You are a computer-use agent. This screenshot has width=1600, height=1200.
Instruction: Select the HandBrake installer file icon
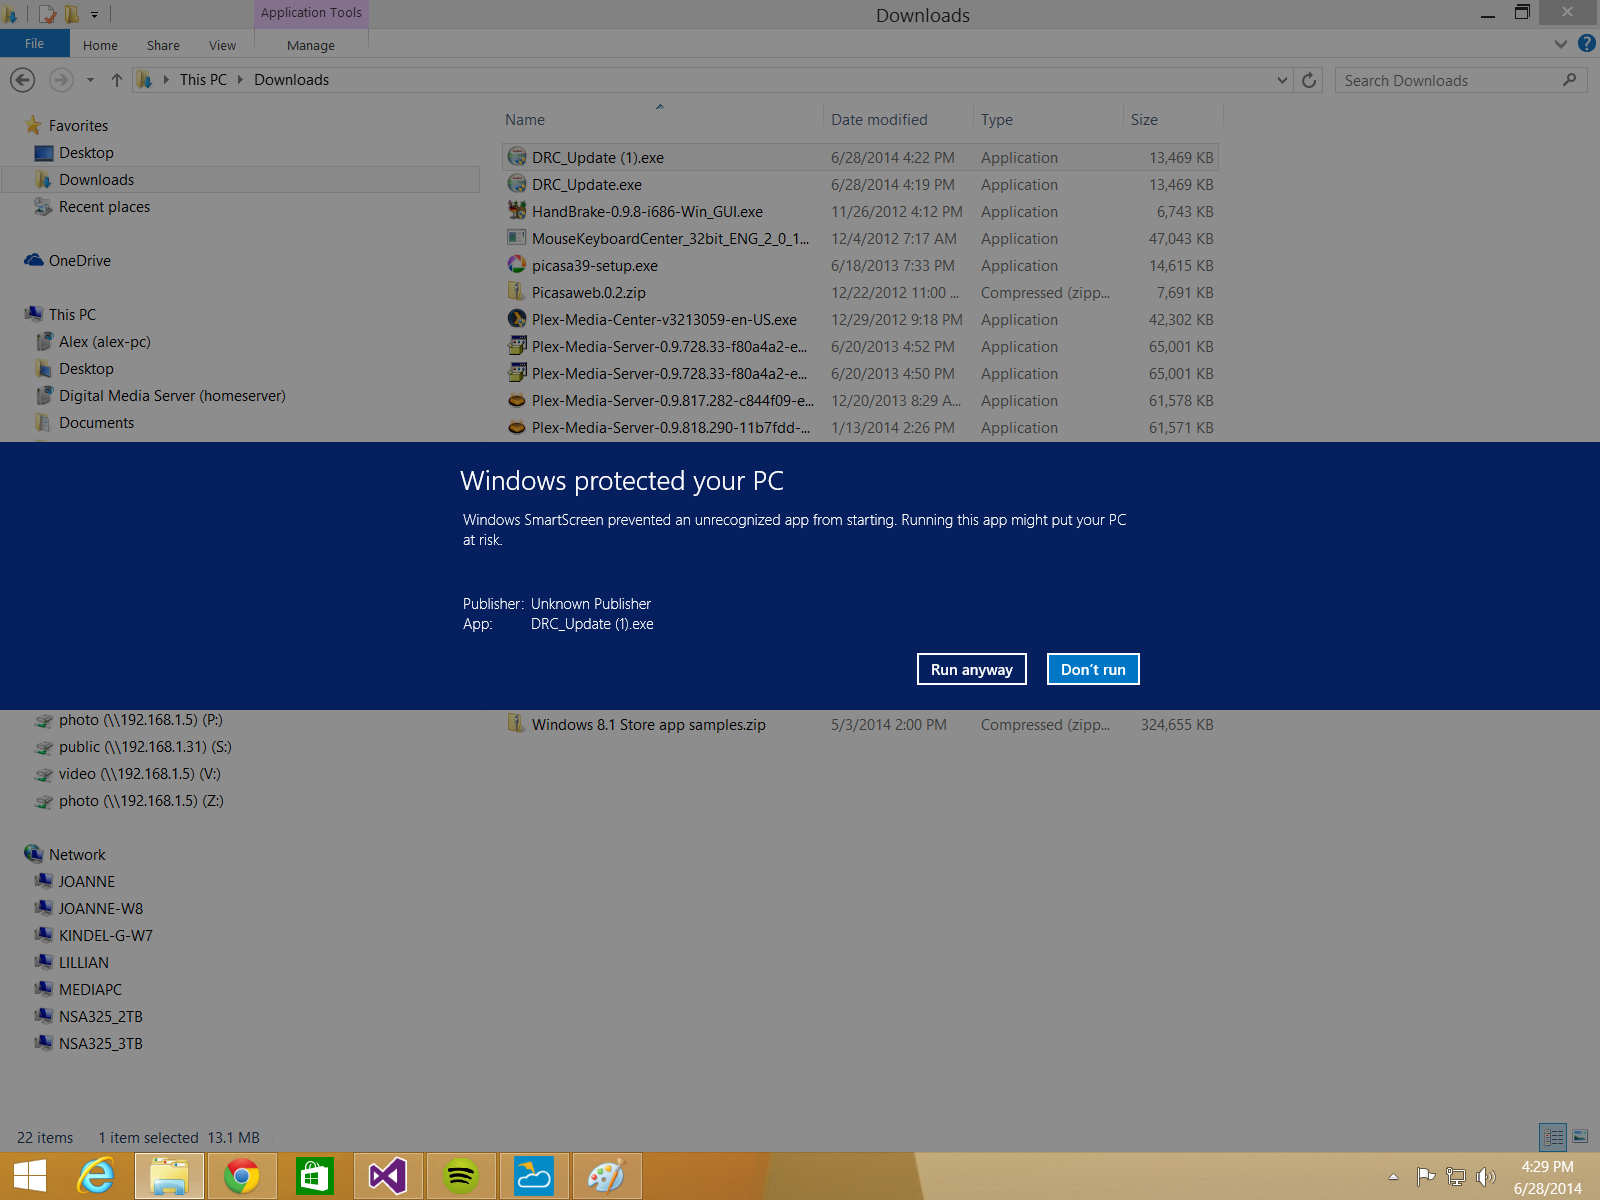[x=517, y=211]
